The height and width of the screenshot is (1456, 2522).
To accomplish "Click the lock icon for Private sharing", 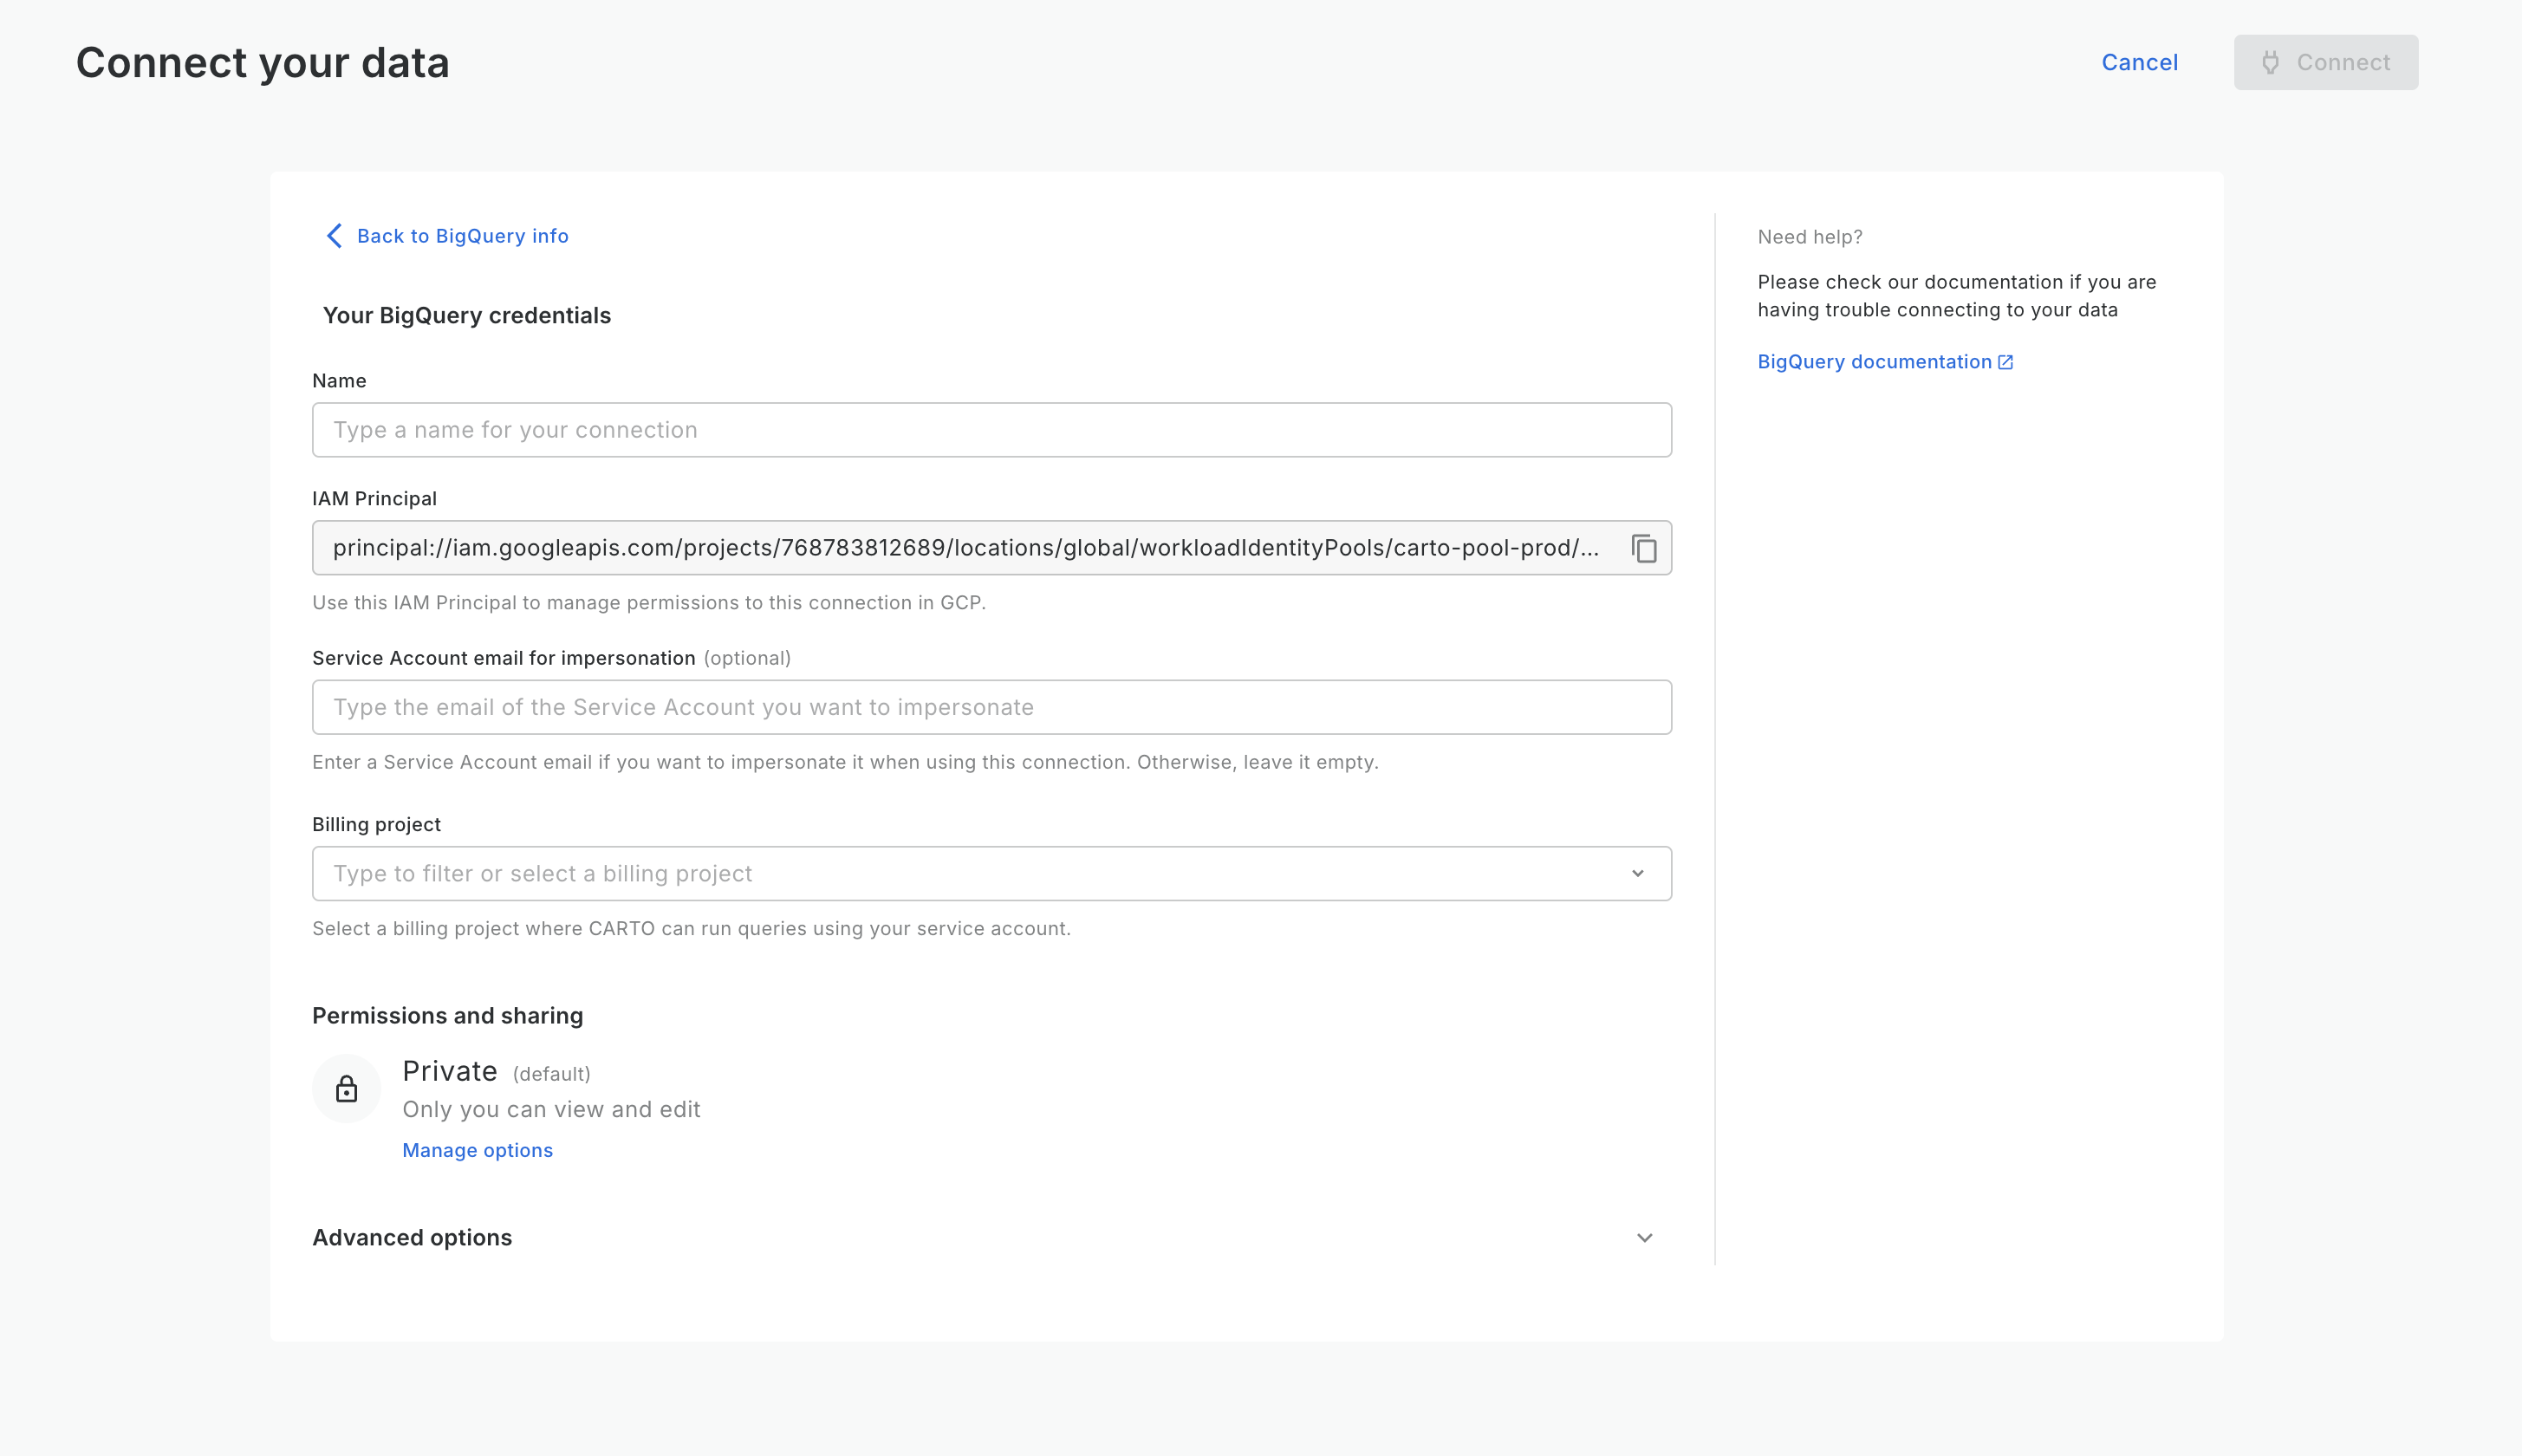I will click(x=346, y=1089).
